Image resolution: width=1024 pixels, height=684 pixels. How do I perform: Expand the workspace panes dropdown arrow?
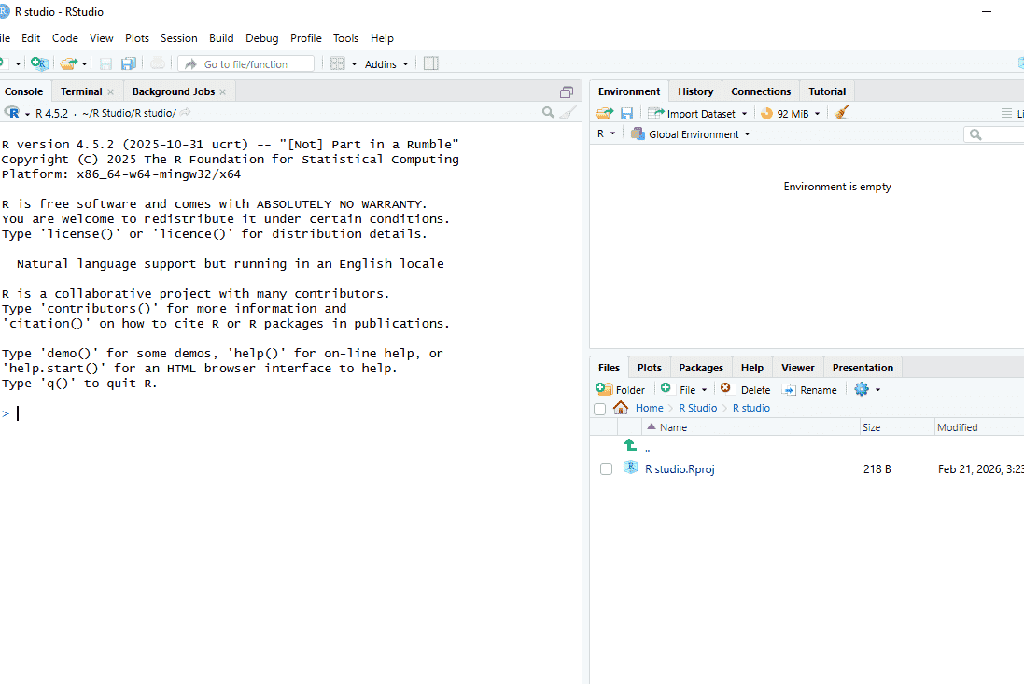point(355,64)
